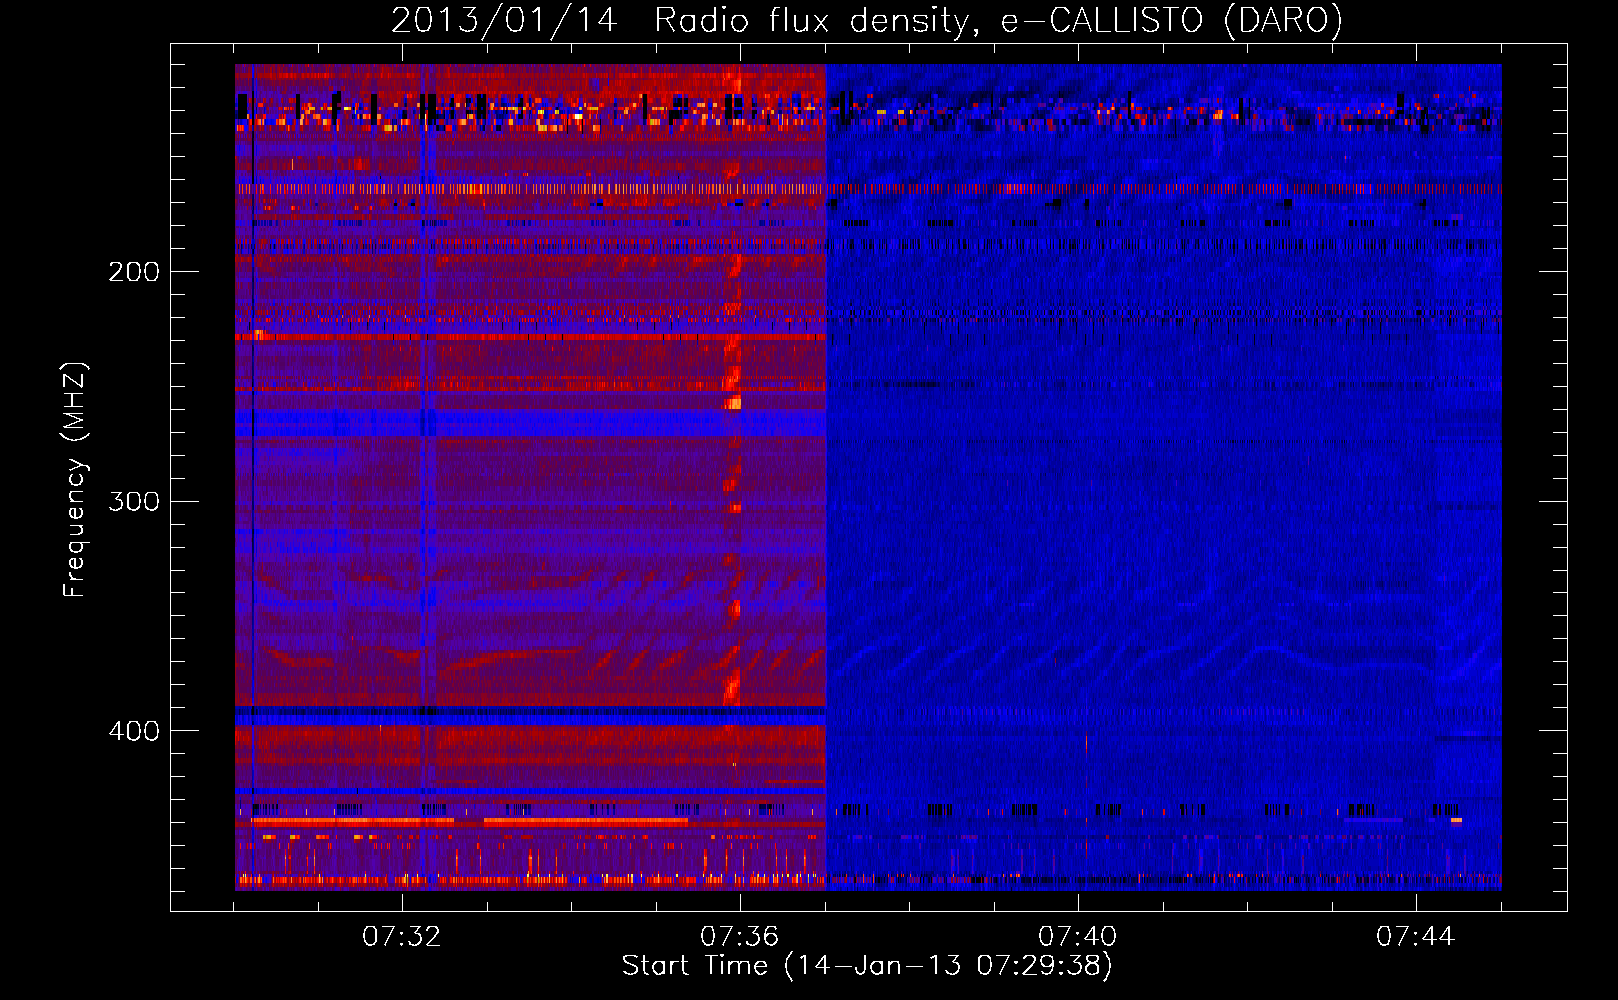Click the 200 frequency tick label
Viewport: 1618px width, 1000px height.
point(134,272)
